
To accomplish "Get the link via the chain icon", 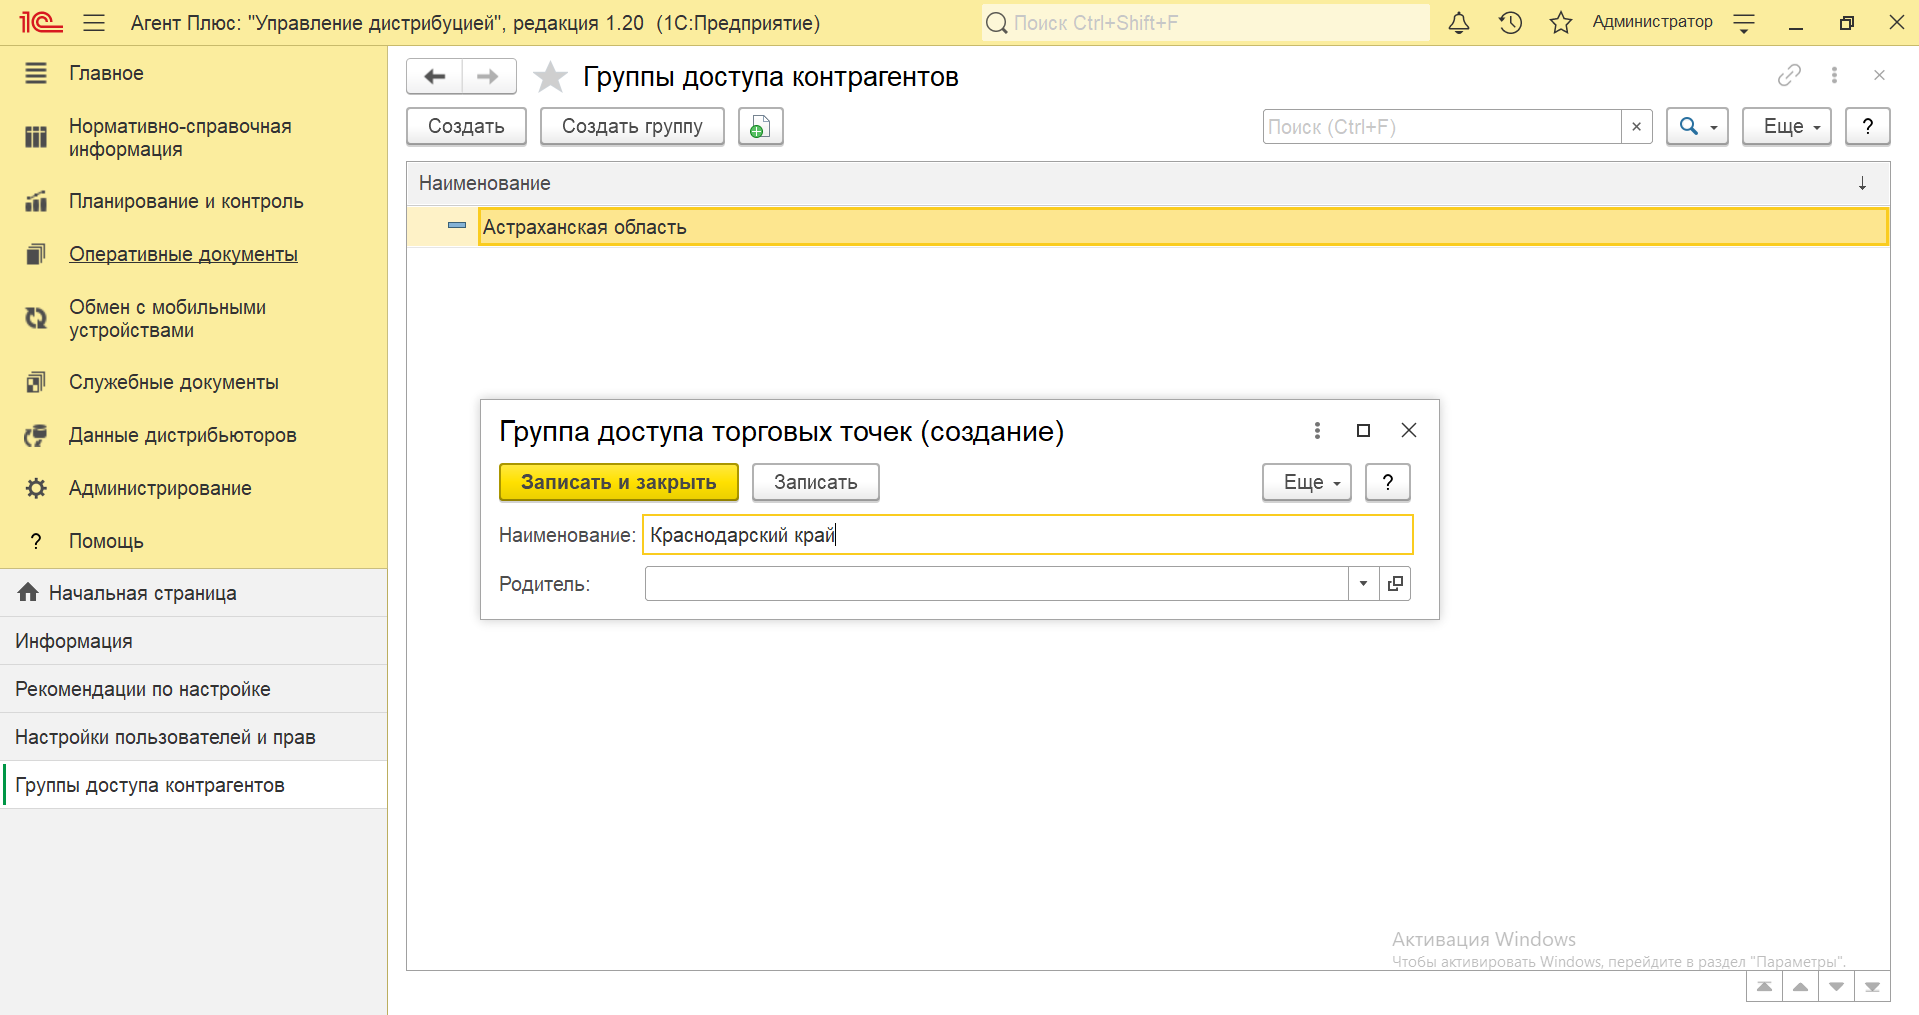I will (1789, 75).
